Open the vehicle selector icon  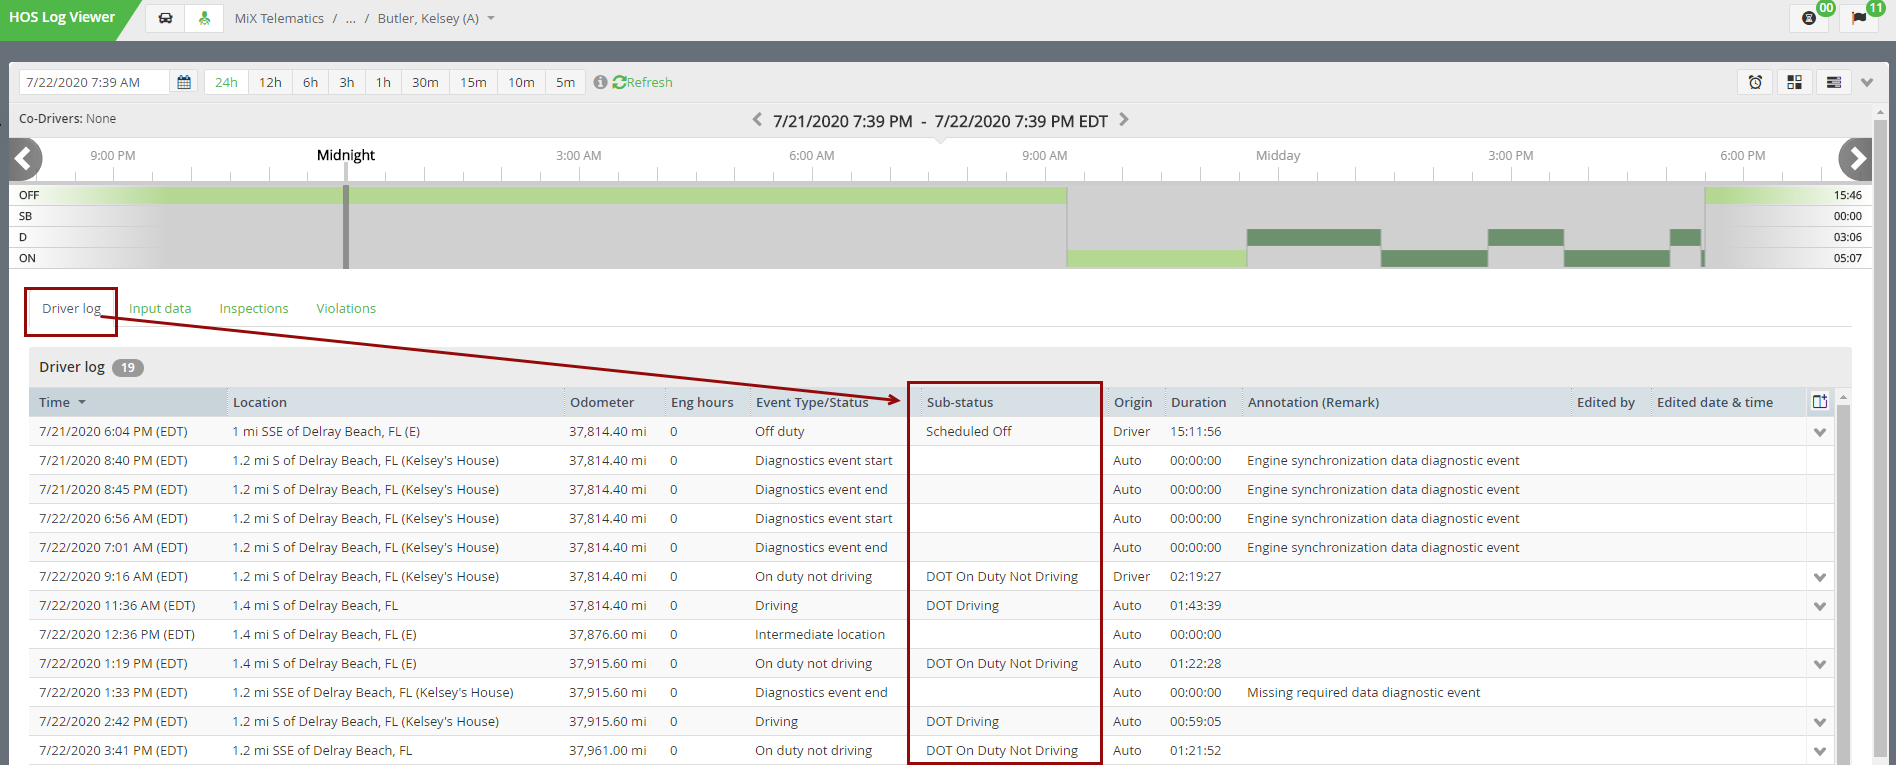pyautogui.click(x=165, y=18)
